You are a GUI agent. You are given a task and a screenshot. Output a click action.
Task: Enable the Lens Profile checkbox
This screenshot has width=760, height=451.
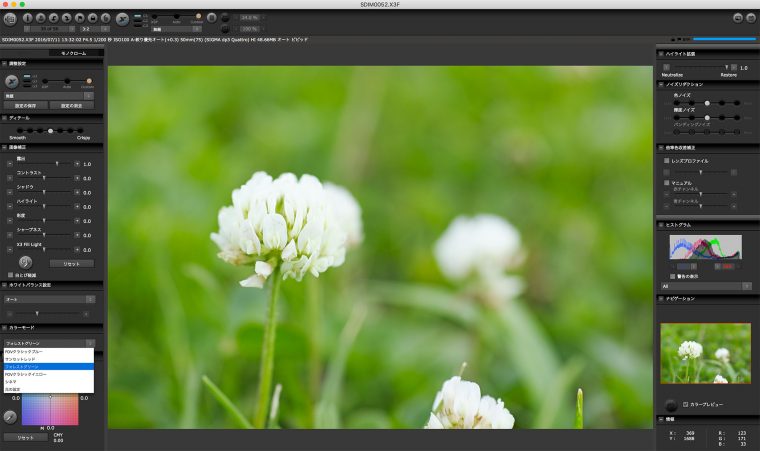[666, 161]
